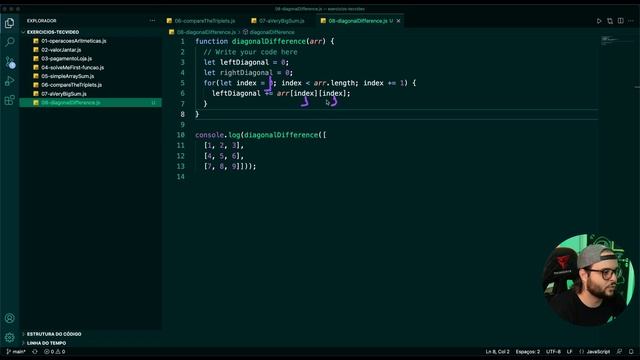
Task: Change the LF end-of-line selector
Action: (569, 351)
